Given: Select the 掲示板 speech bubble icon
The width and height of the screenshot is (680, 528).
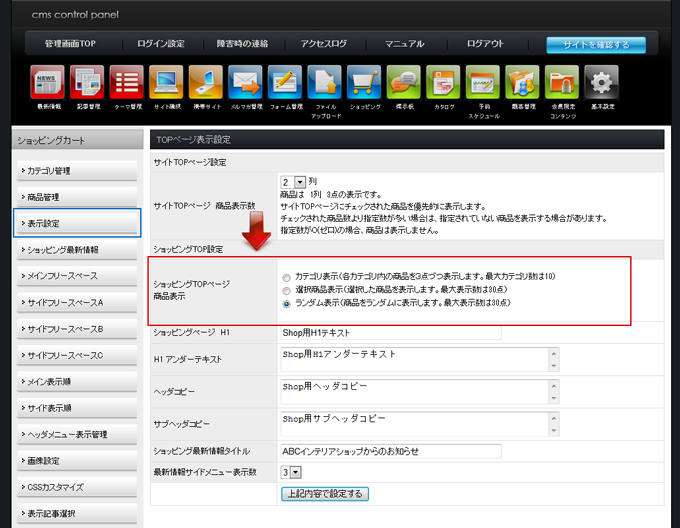Looking at the screenshot, I should point(403,82).
